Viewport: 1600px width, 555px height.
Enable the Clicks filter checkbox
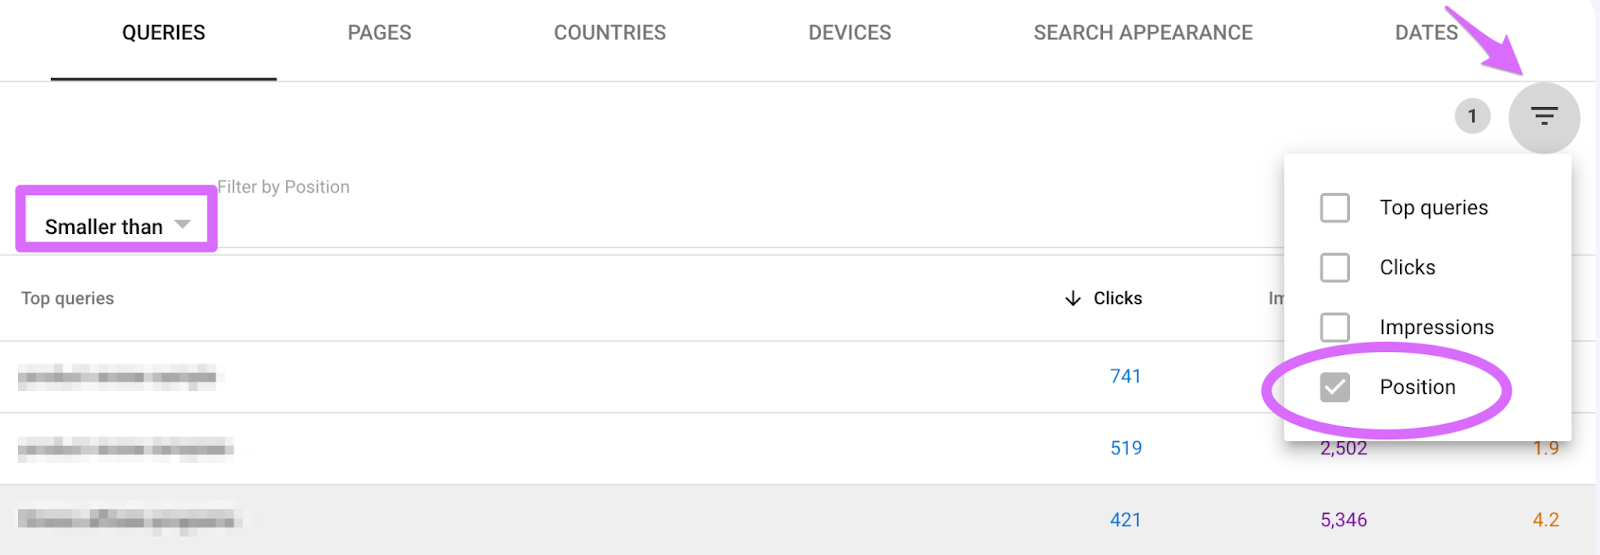pyautogui.click(x=1335, y=267)
